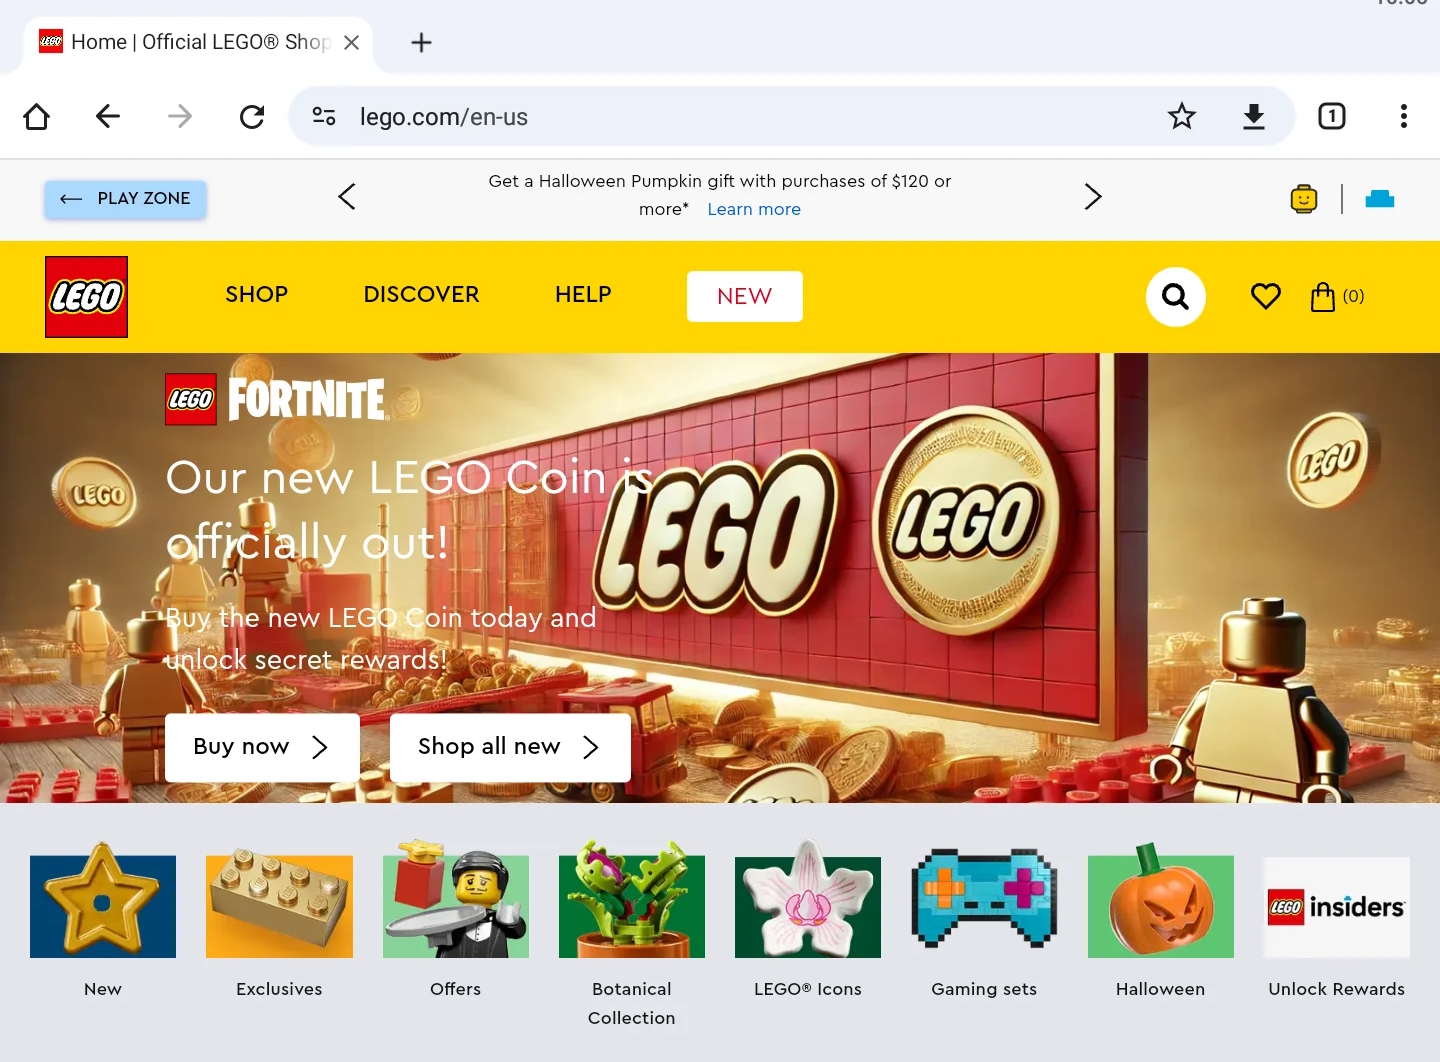The image size is (1440, 1062).
Task: Open the DISCOVER menu
Action: pyautogui.click(x=422, y=295)
